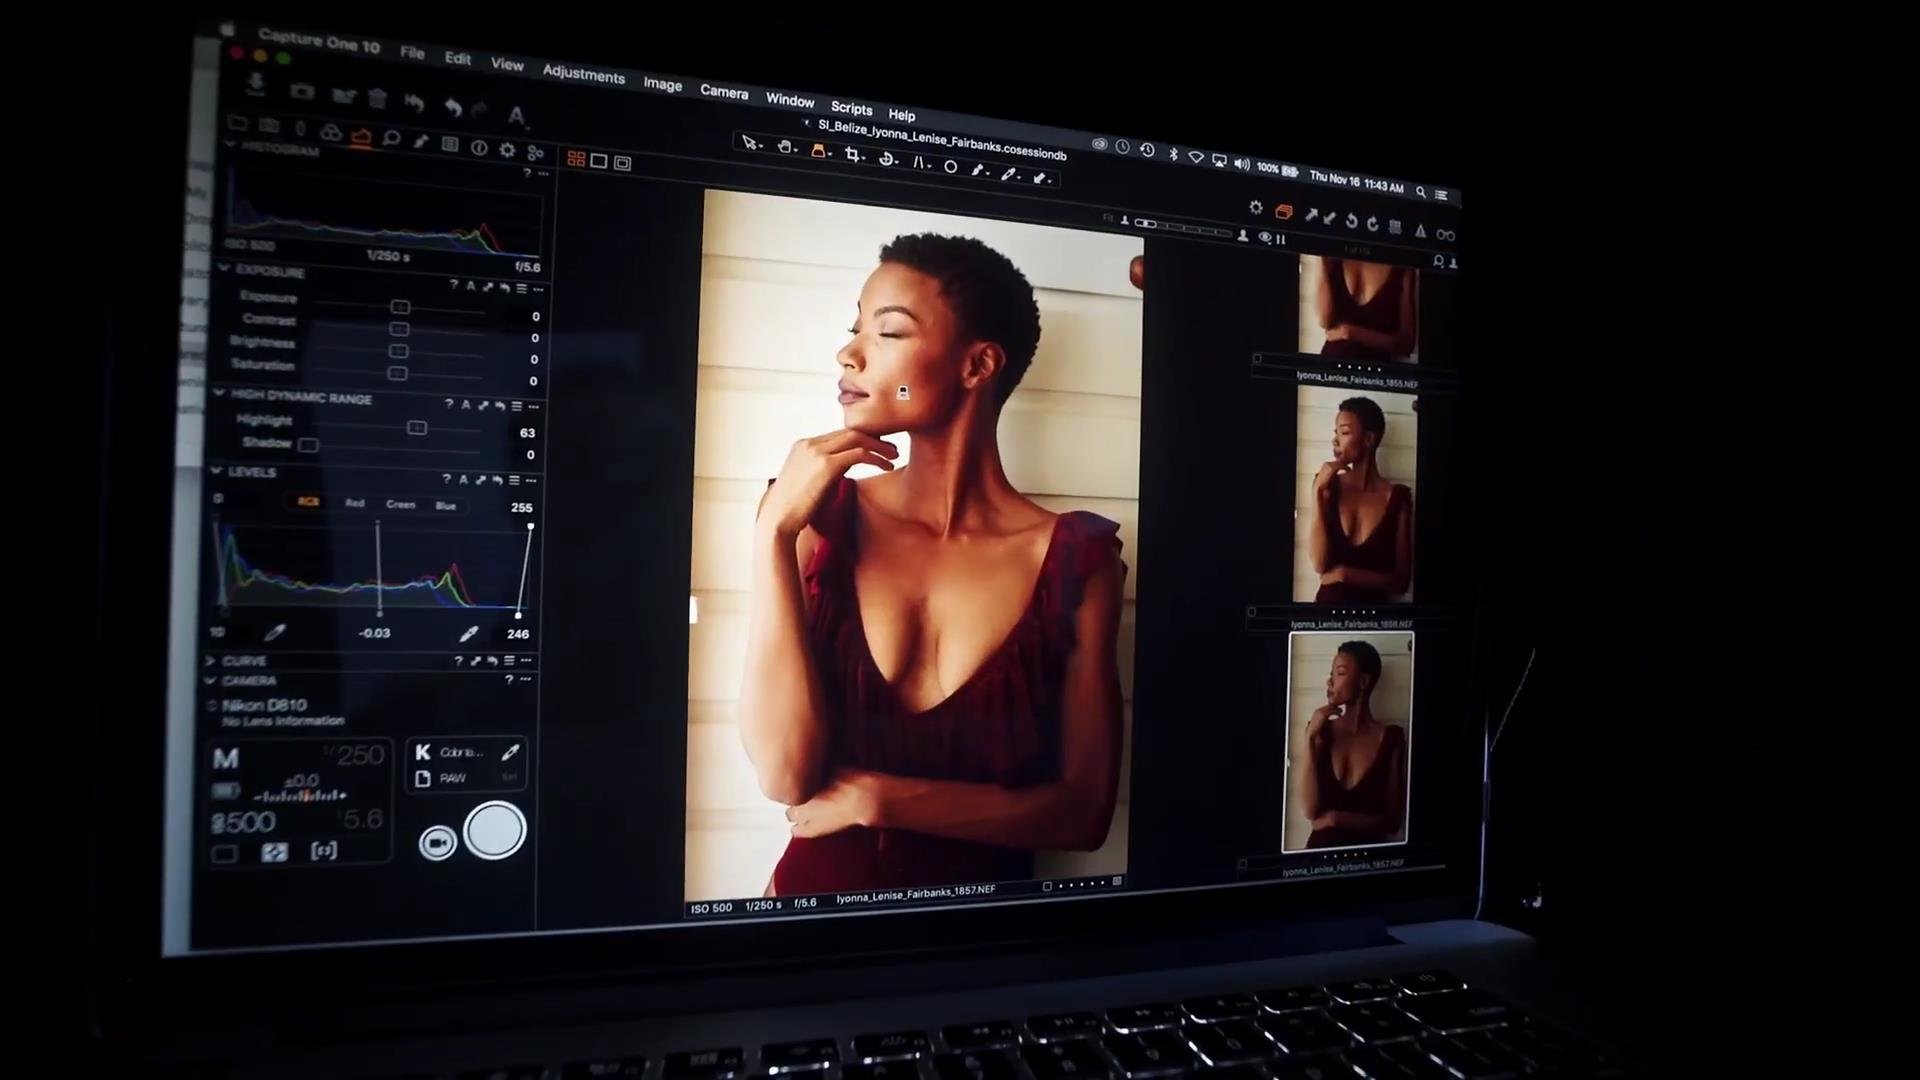Pick shadow point with left levels eyedropper
Viewport: 1920px width, 1080px height.
275,632
